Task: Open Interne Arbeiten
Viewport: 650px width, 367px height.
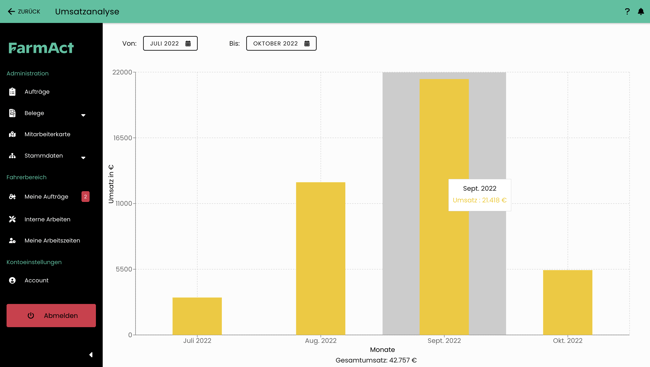Action: [x=47, y=219]
